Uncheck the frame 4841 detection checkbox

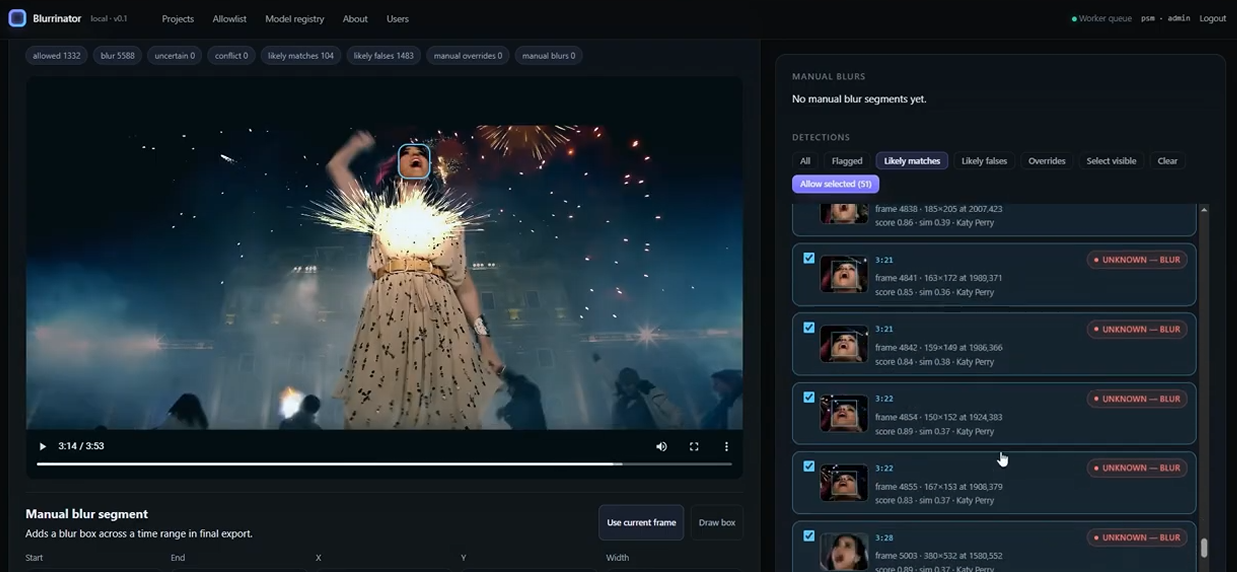pos(809,258)
